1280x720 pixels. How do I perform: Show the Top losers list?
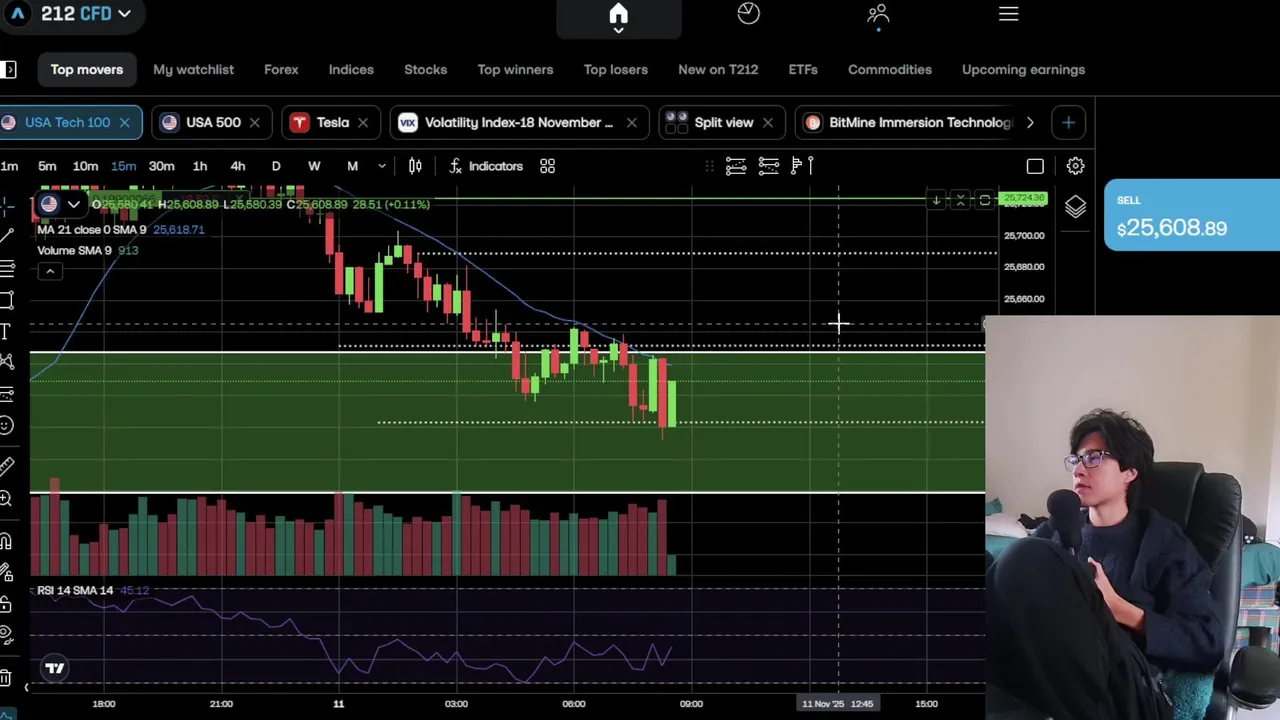click(615, 70)
